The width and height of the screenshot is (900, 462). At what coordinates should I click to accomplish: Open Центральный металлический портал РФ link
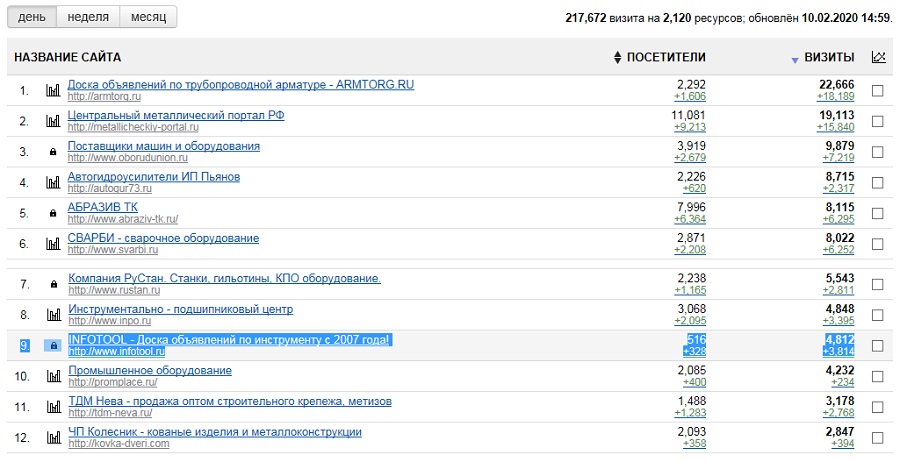click(176, 115)
